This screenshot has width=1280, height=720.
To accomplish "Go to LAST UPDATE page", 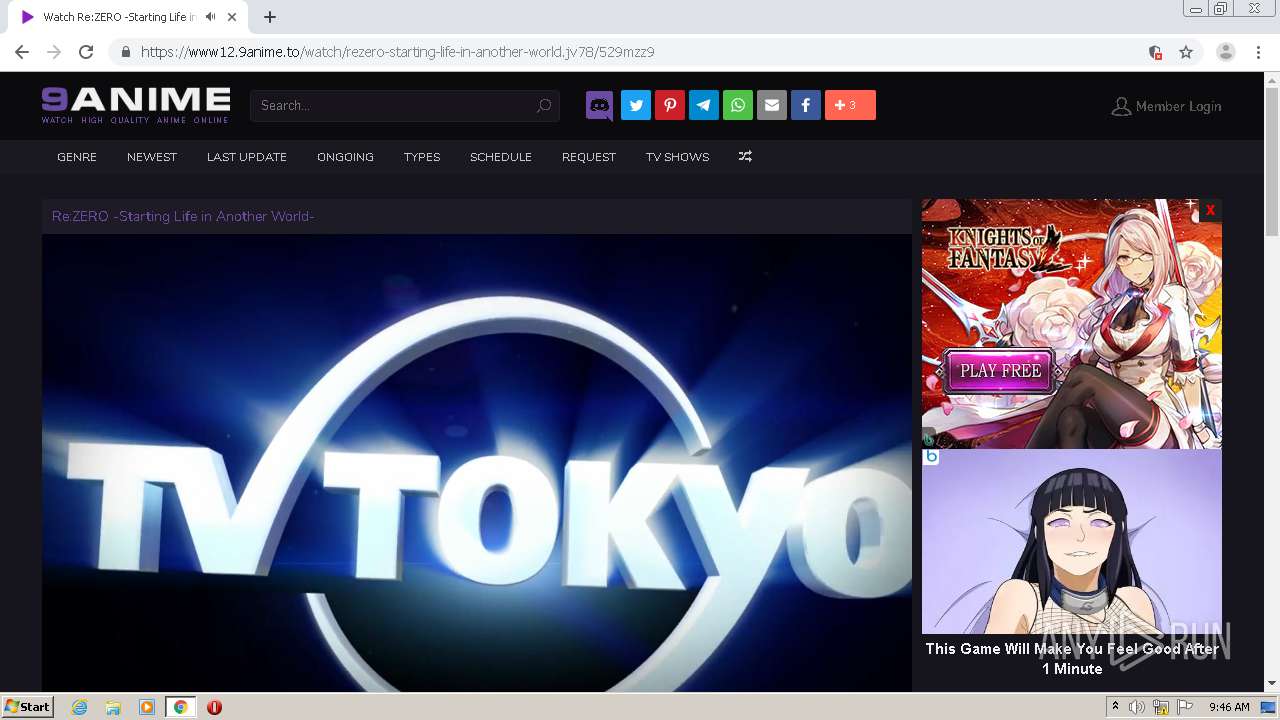I will (x=247, y=157).
